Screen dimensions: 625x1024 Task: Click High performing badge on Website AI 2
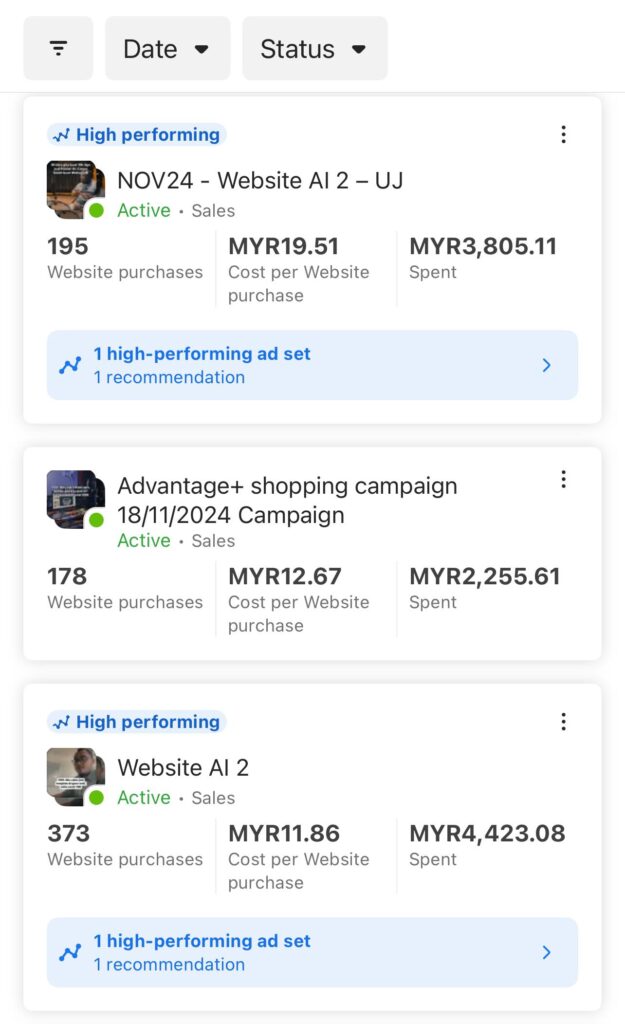pyautogui.click(x=137, y=722)
